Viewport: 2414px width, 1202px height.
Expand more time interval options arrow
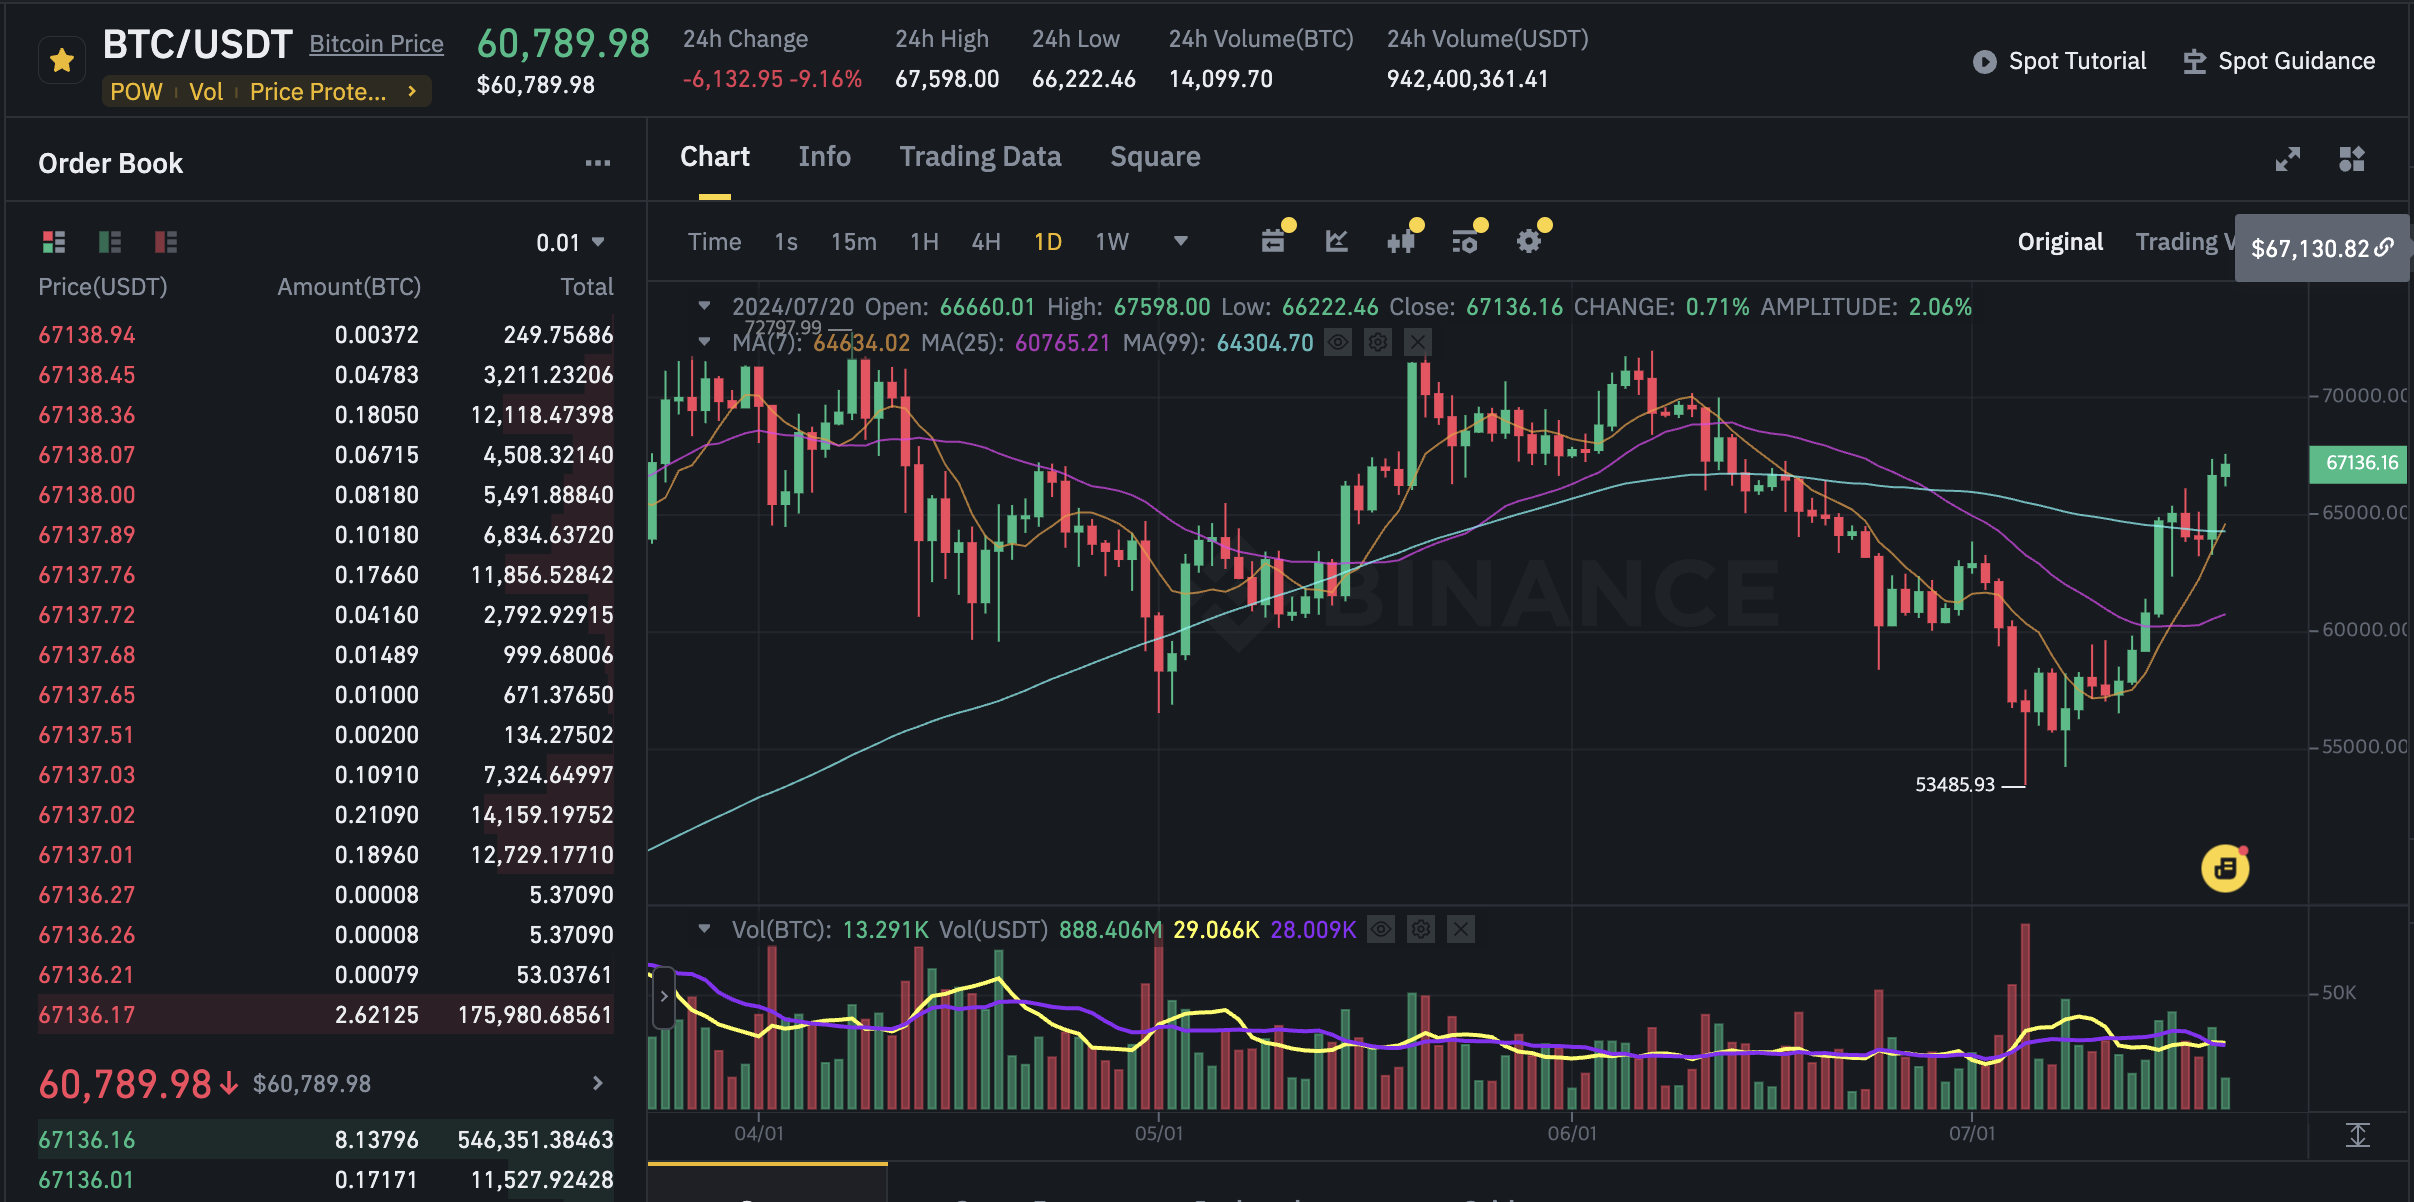1180,241
